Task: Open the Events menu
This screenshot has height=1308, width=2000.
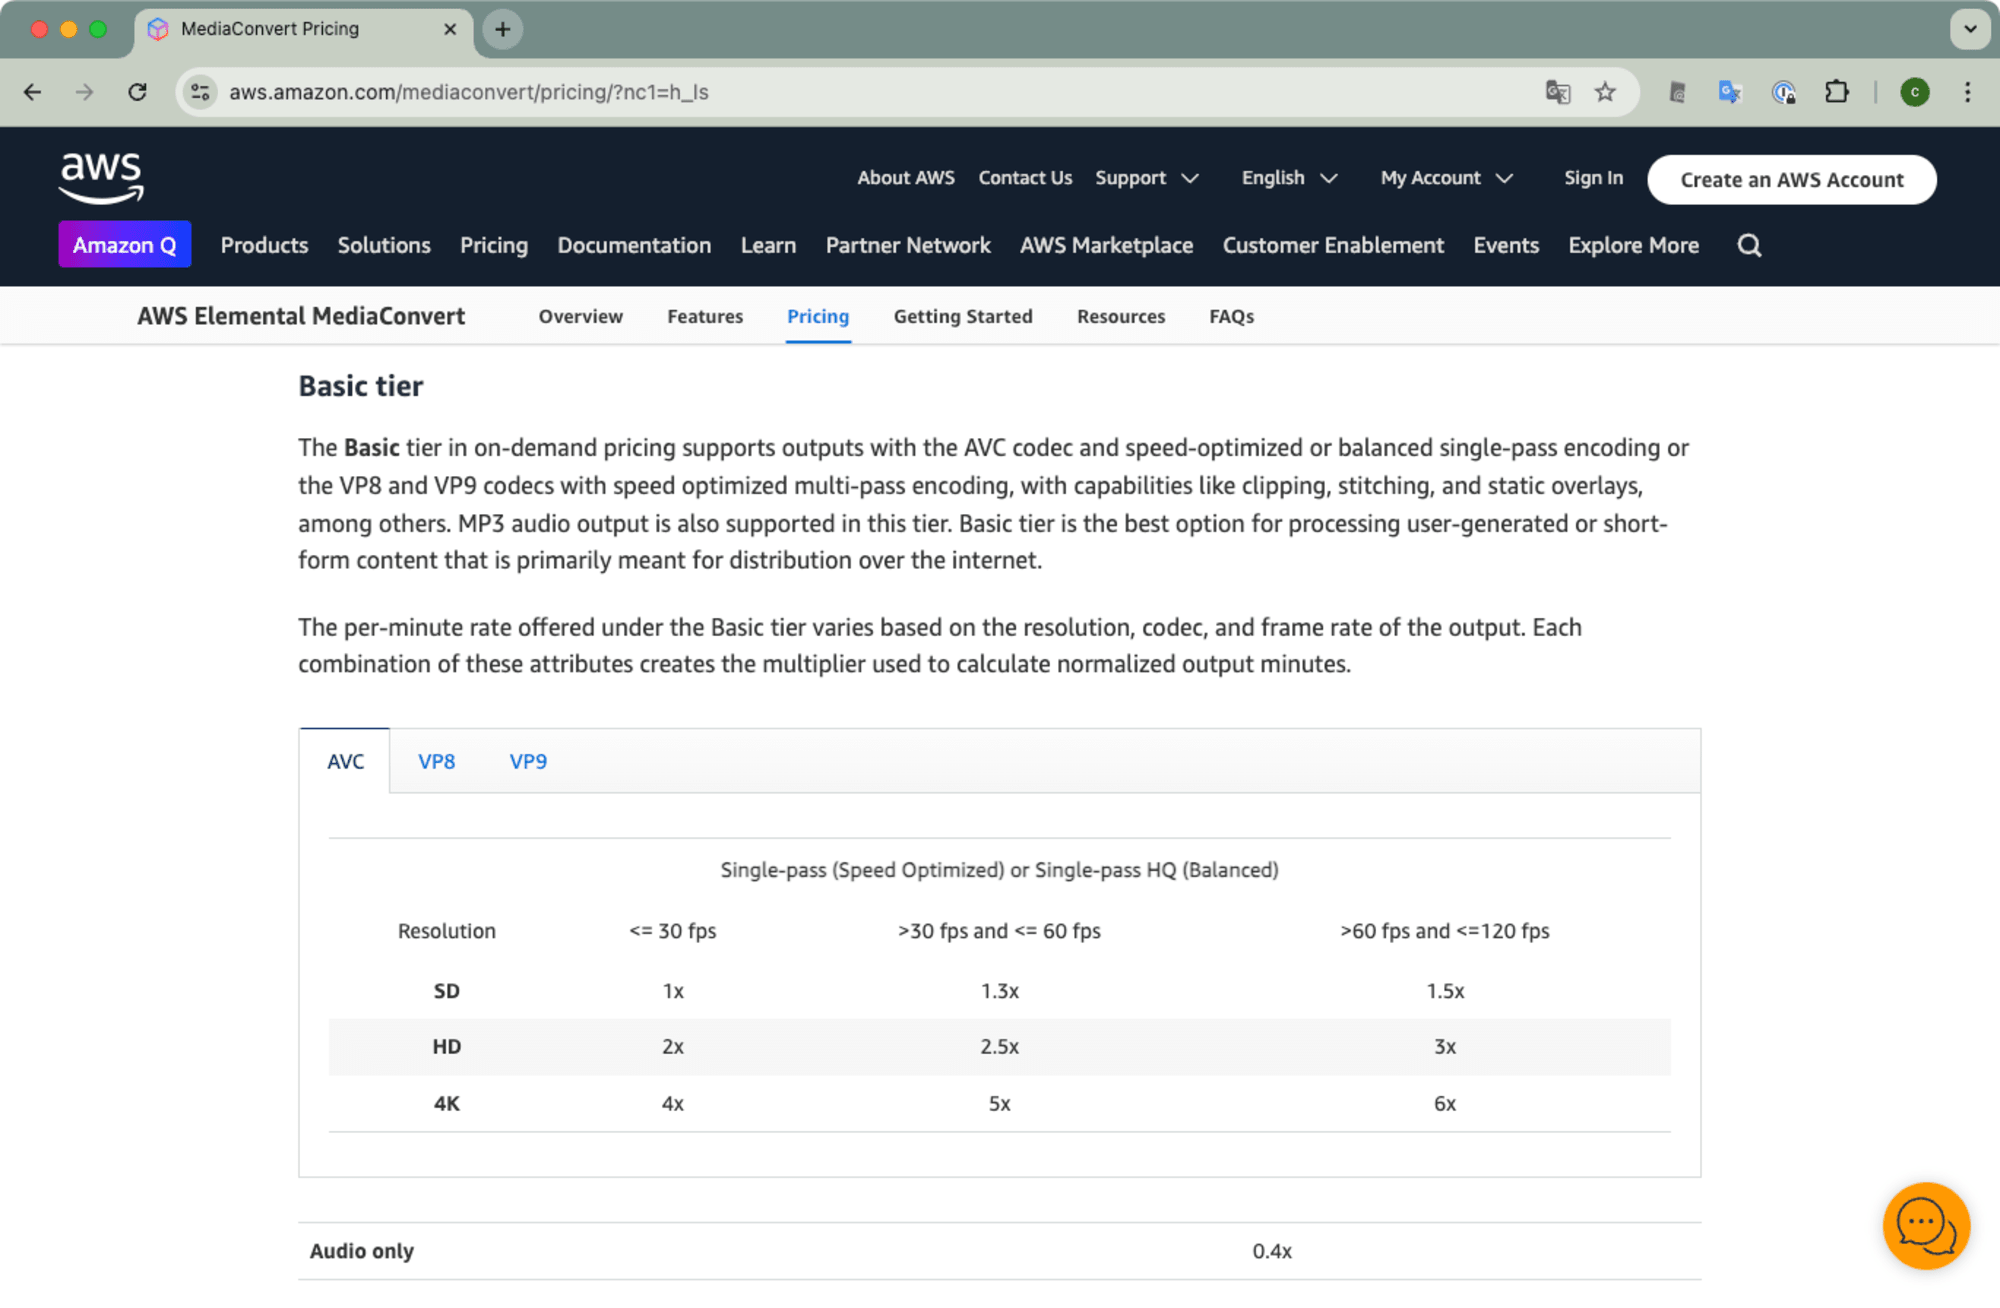Action: tap(1506, 245)
